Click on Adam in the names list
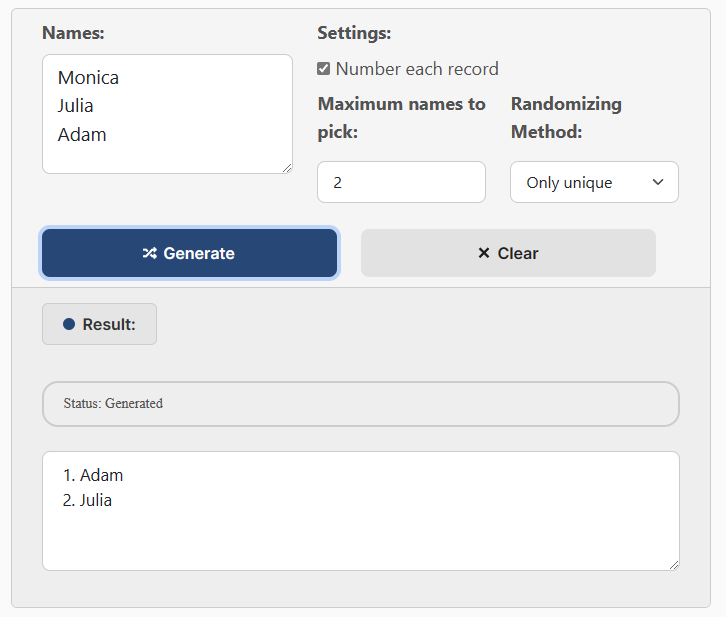This screenshot has height=617, width=726. tap(82, 135)
